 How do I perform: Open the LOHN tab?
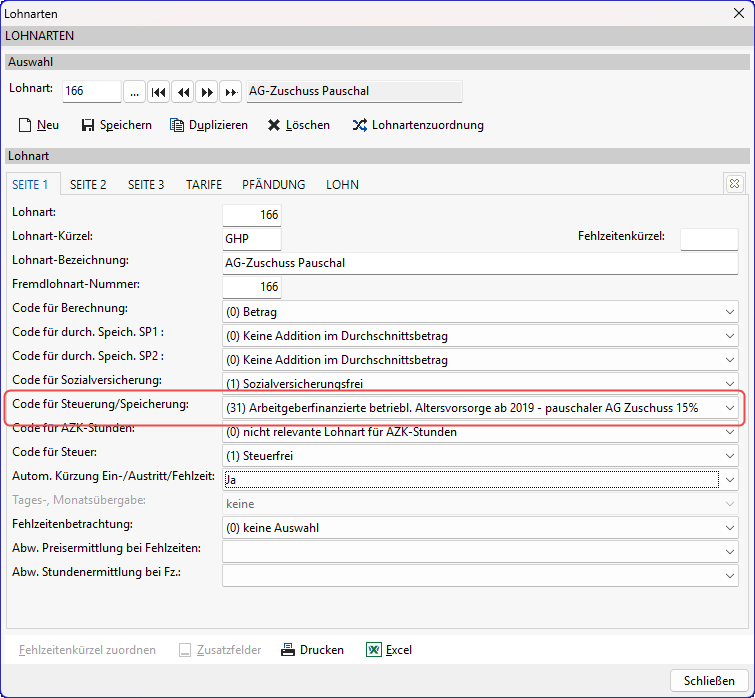click(342, 185)
